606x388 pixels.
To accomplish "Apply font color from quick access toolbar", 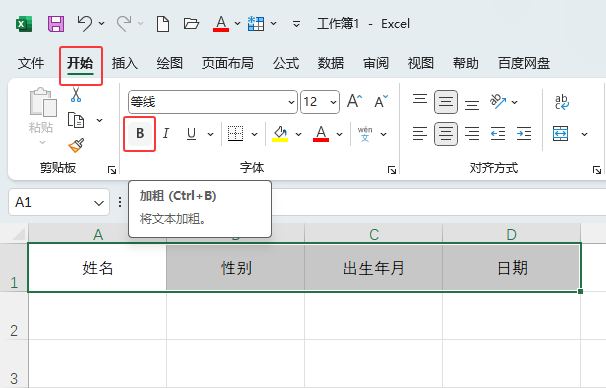I will click(x=221, y=24).
